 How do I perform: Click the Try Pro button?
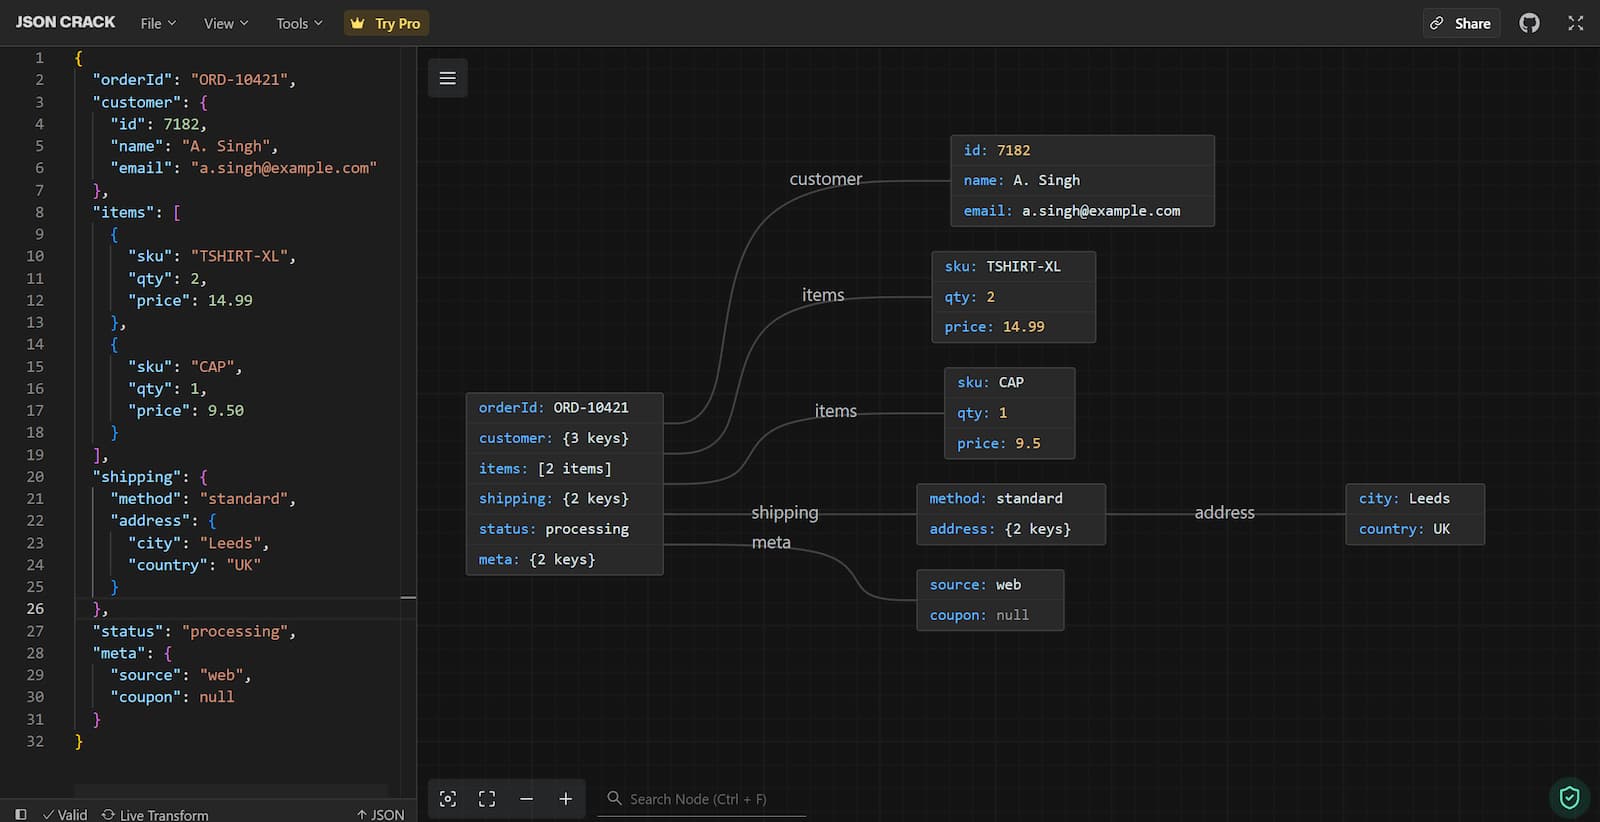(386, 23)
